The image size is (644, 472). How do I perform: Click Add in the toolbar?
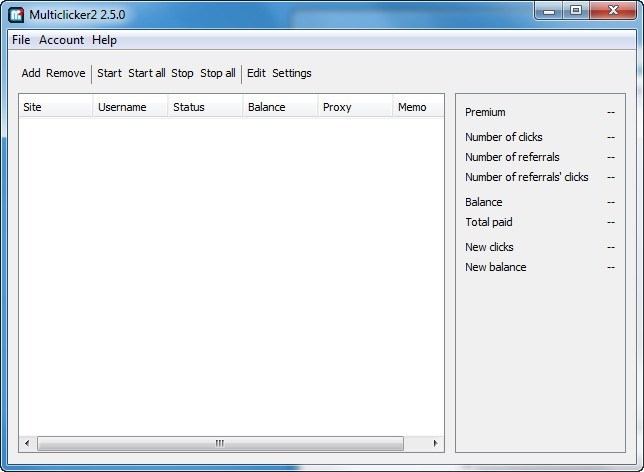tap(31, 73)
